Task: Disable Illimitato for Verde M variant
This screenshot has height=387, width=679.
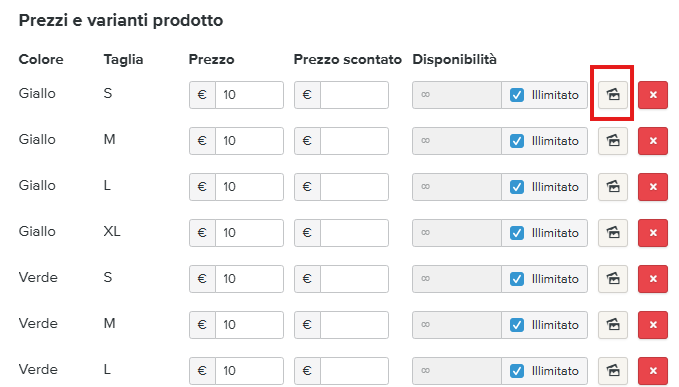Action: 517,325
